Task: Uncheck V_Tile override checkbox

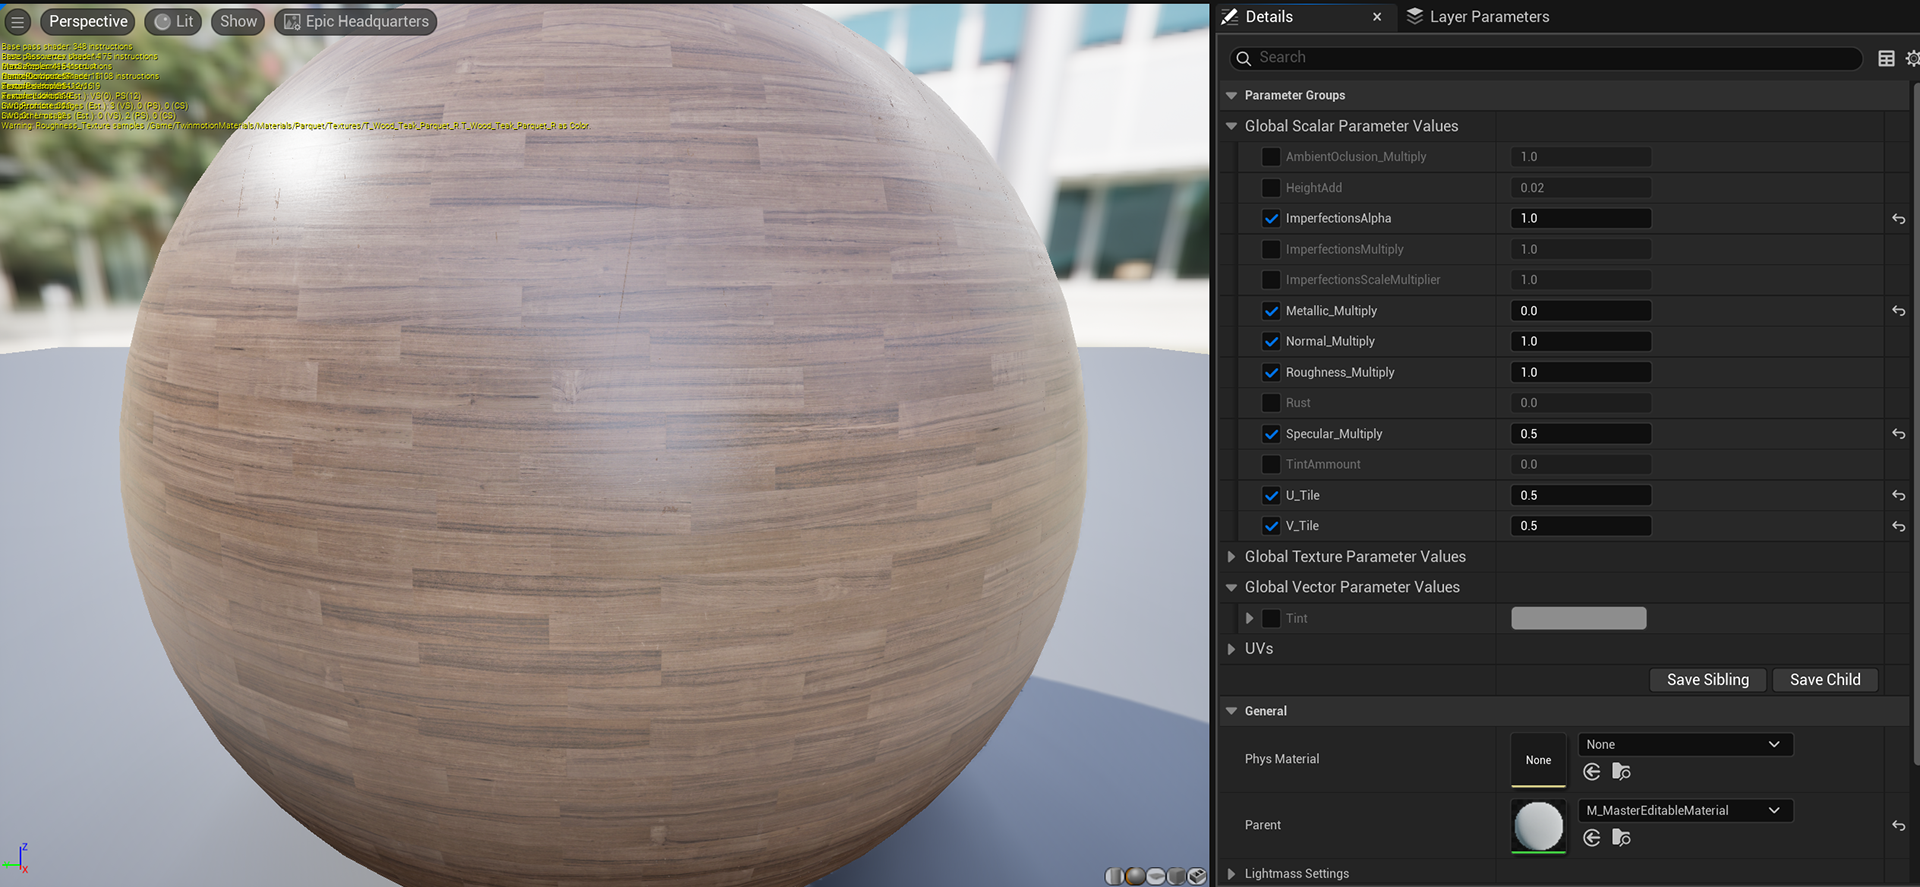Action: pos(1271,526)
